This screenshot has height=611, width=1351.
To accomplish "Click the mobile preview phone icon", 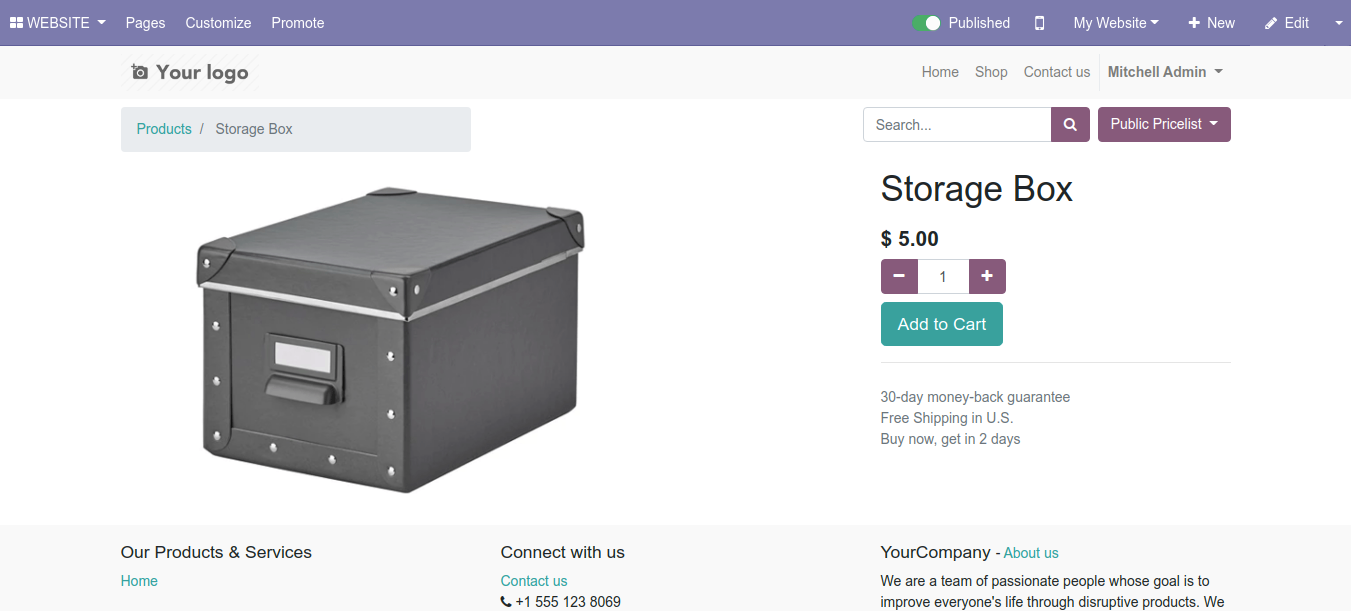I will pos(1039,23).
